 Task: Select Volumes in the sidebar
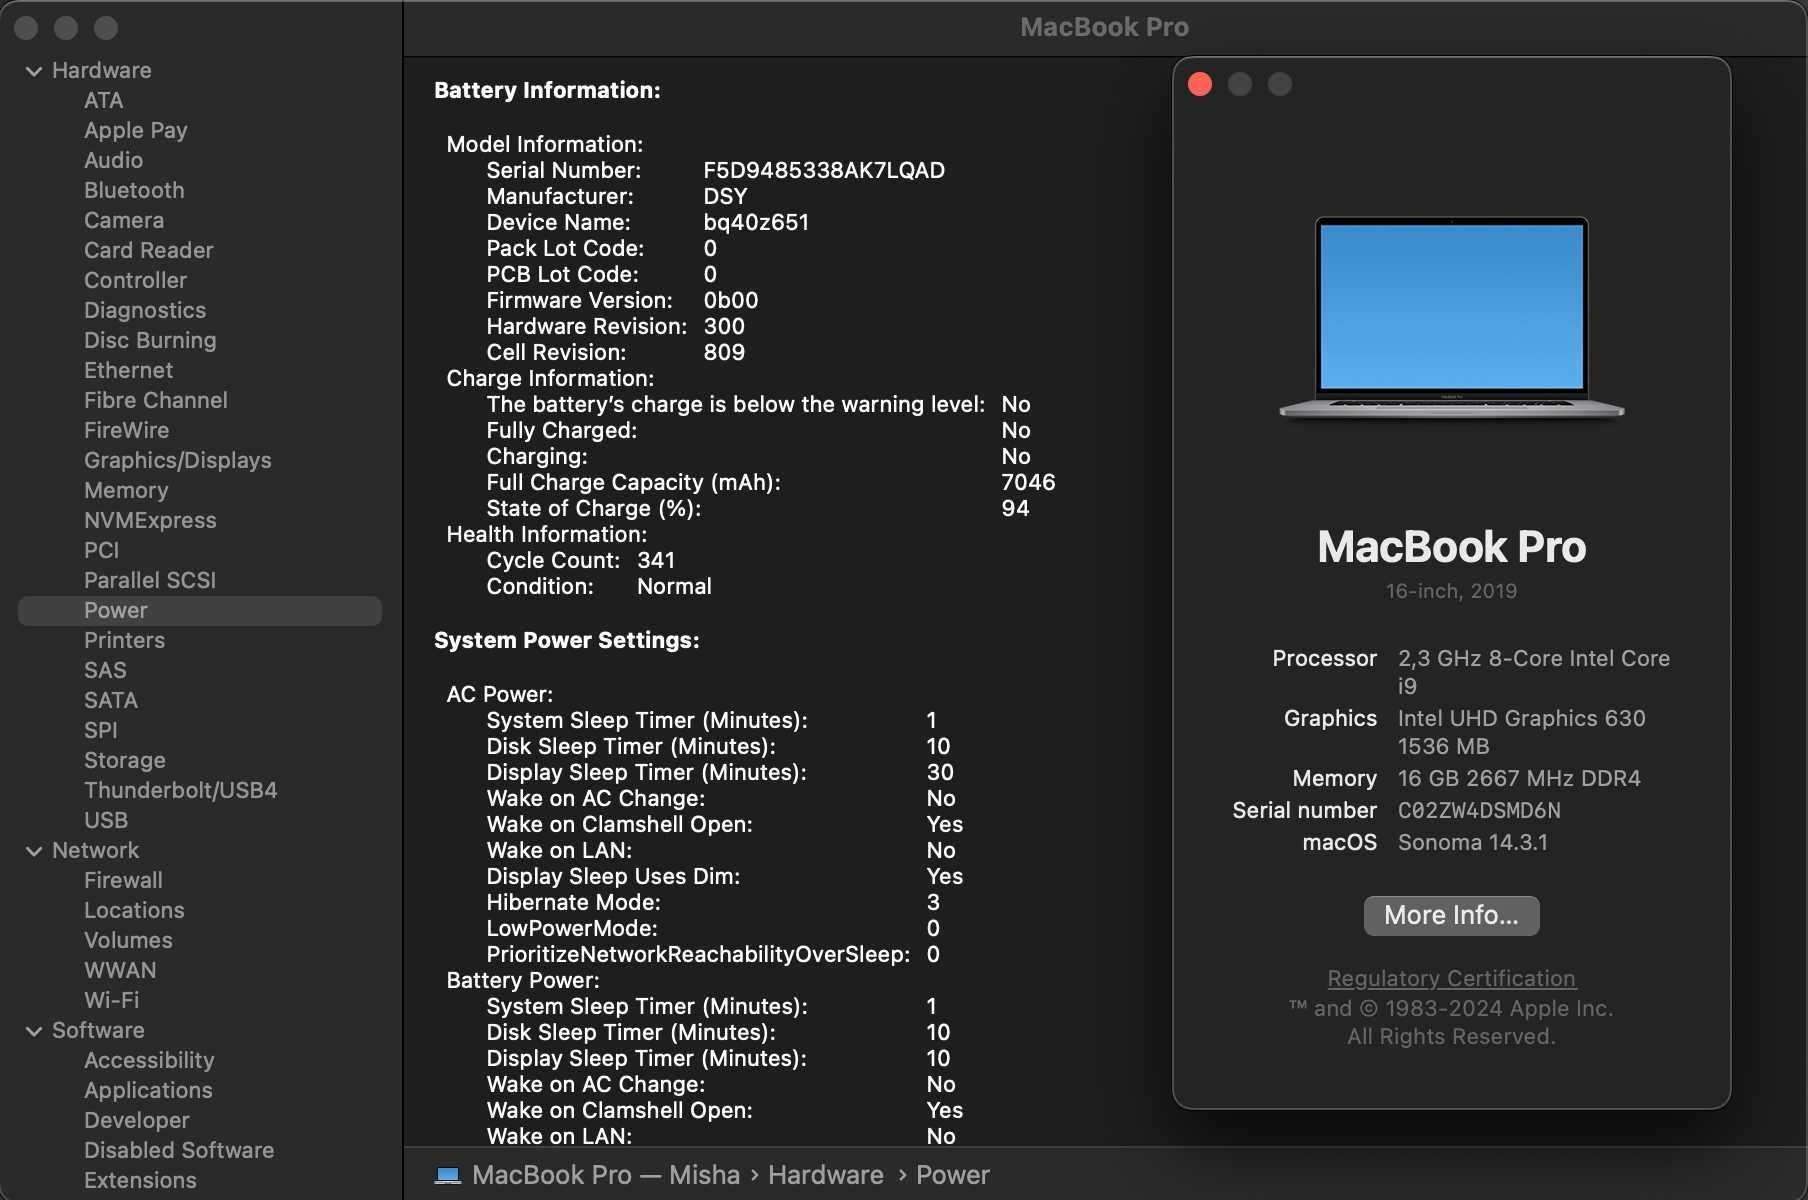point(129,940)
